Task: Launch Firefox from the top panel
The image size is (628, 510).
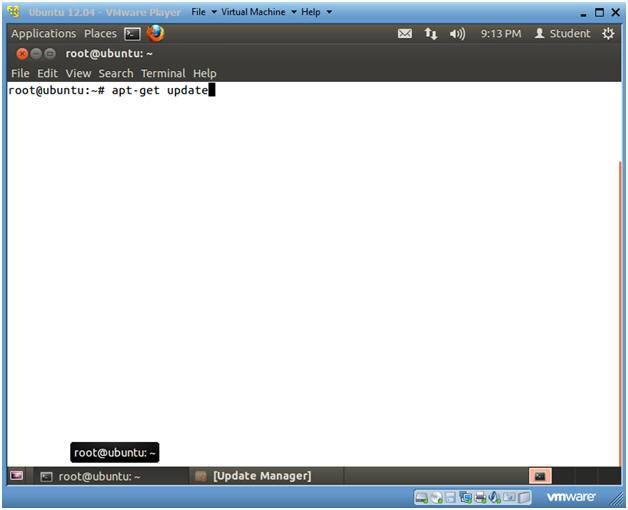Action: click(155, 33)
